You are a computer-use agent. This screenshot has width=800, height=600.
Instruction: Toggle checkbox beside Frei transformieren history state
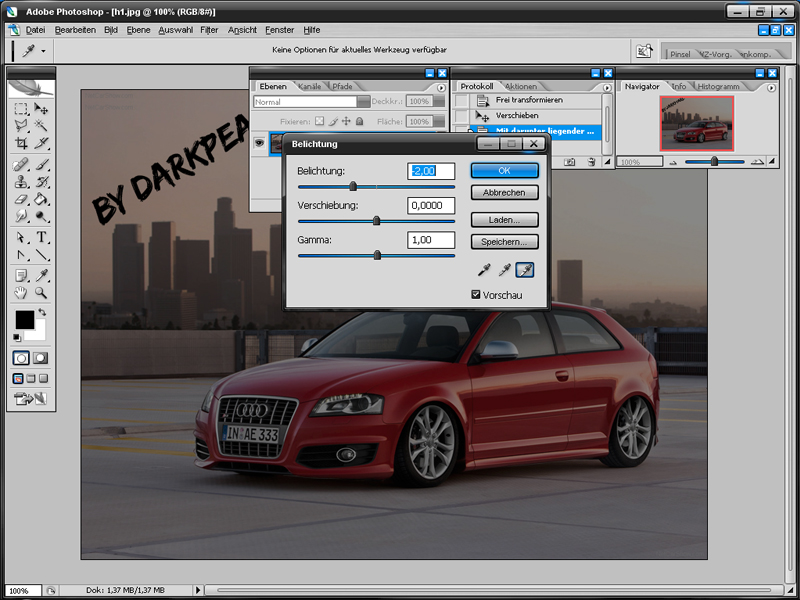[461, 101]
